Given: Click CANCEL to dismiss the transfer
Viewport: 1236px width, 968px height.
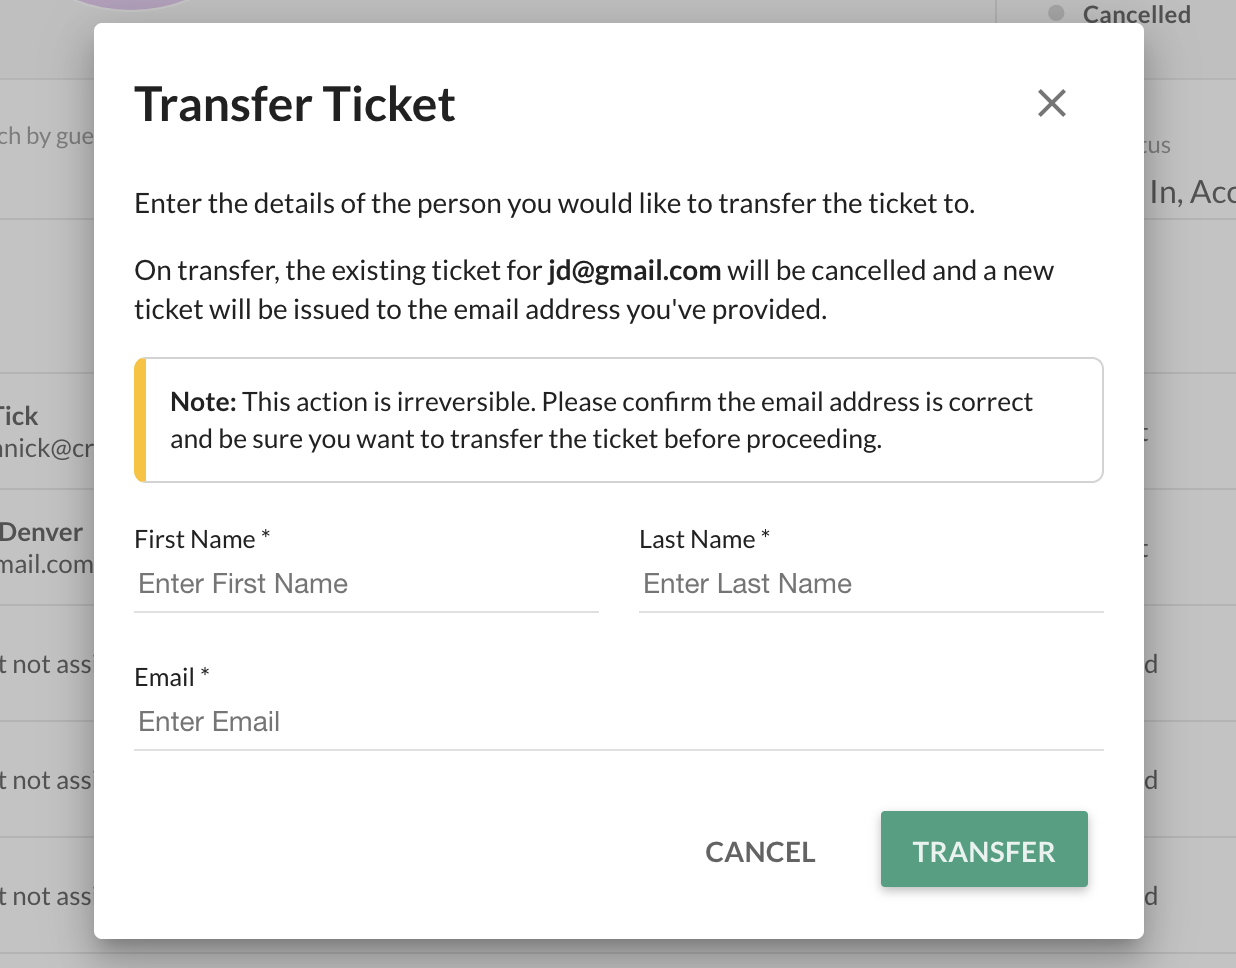Looking at the screenshot, I should pyautogui.click(x=760, y=852).
